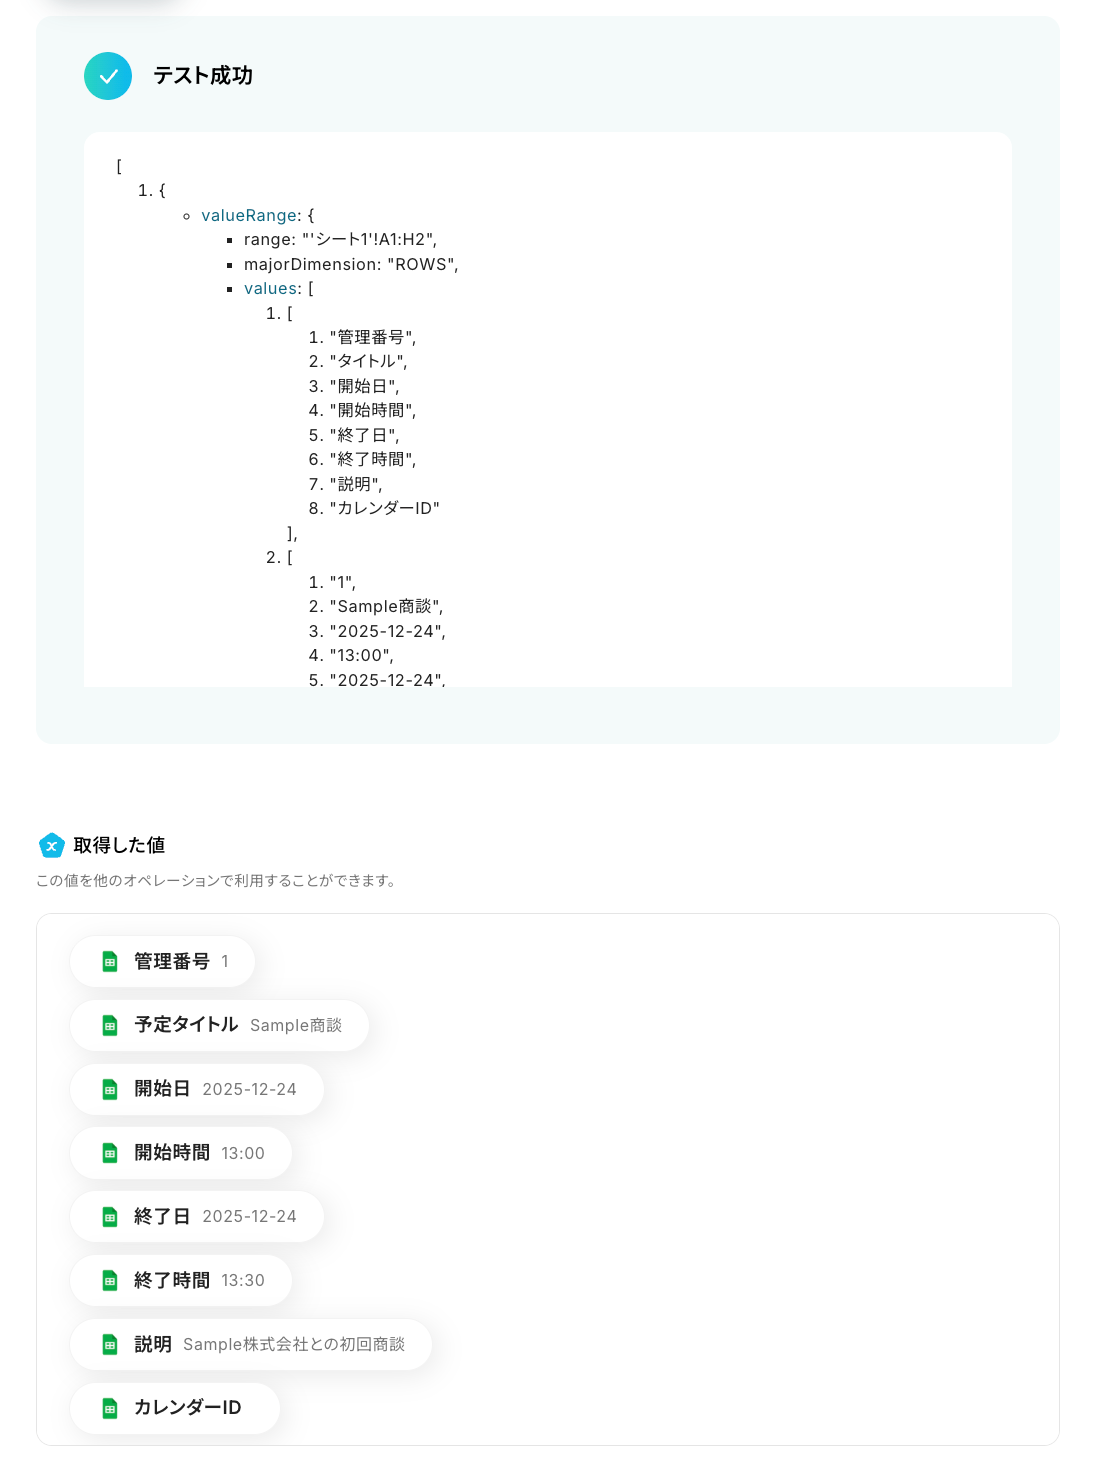The width and height of the screenshot is (1094, 1478).
Task: Click the sheets icon on 管理番号 chip
Action: click(x=110, y=962)
